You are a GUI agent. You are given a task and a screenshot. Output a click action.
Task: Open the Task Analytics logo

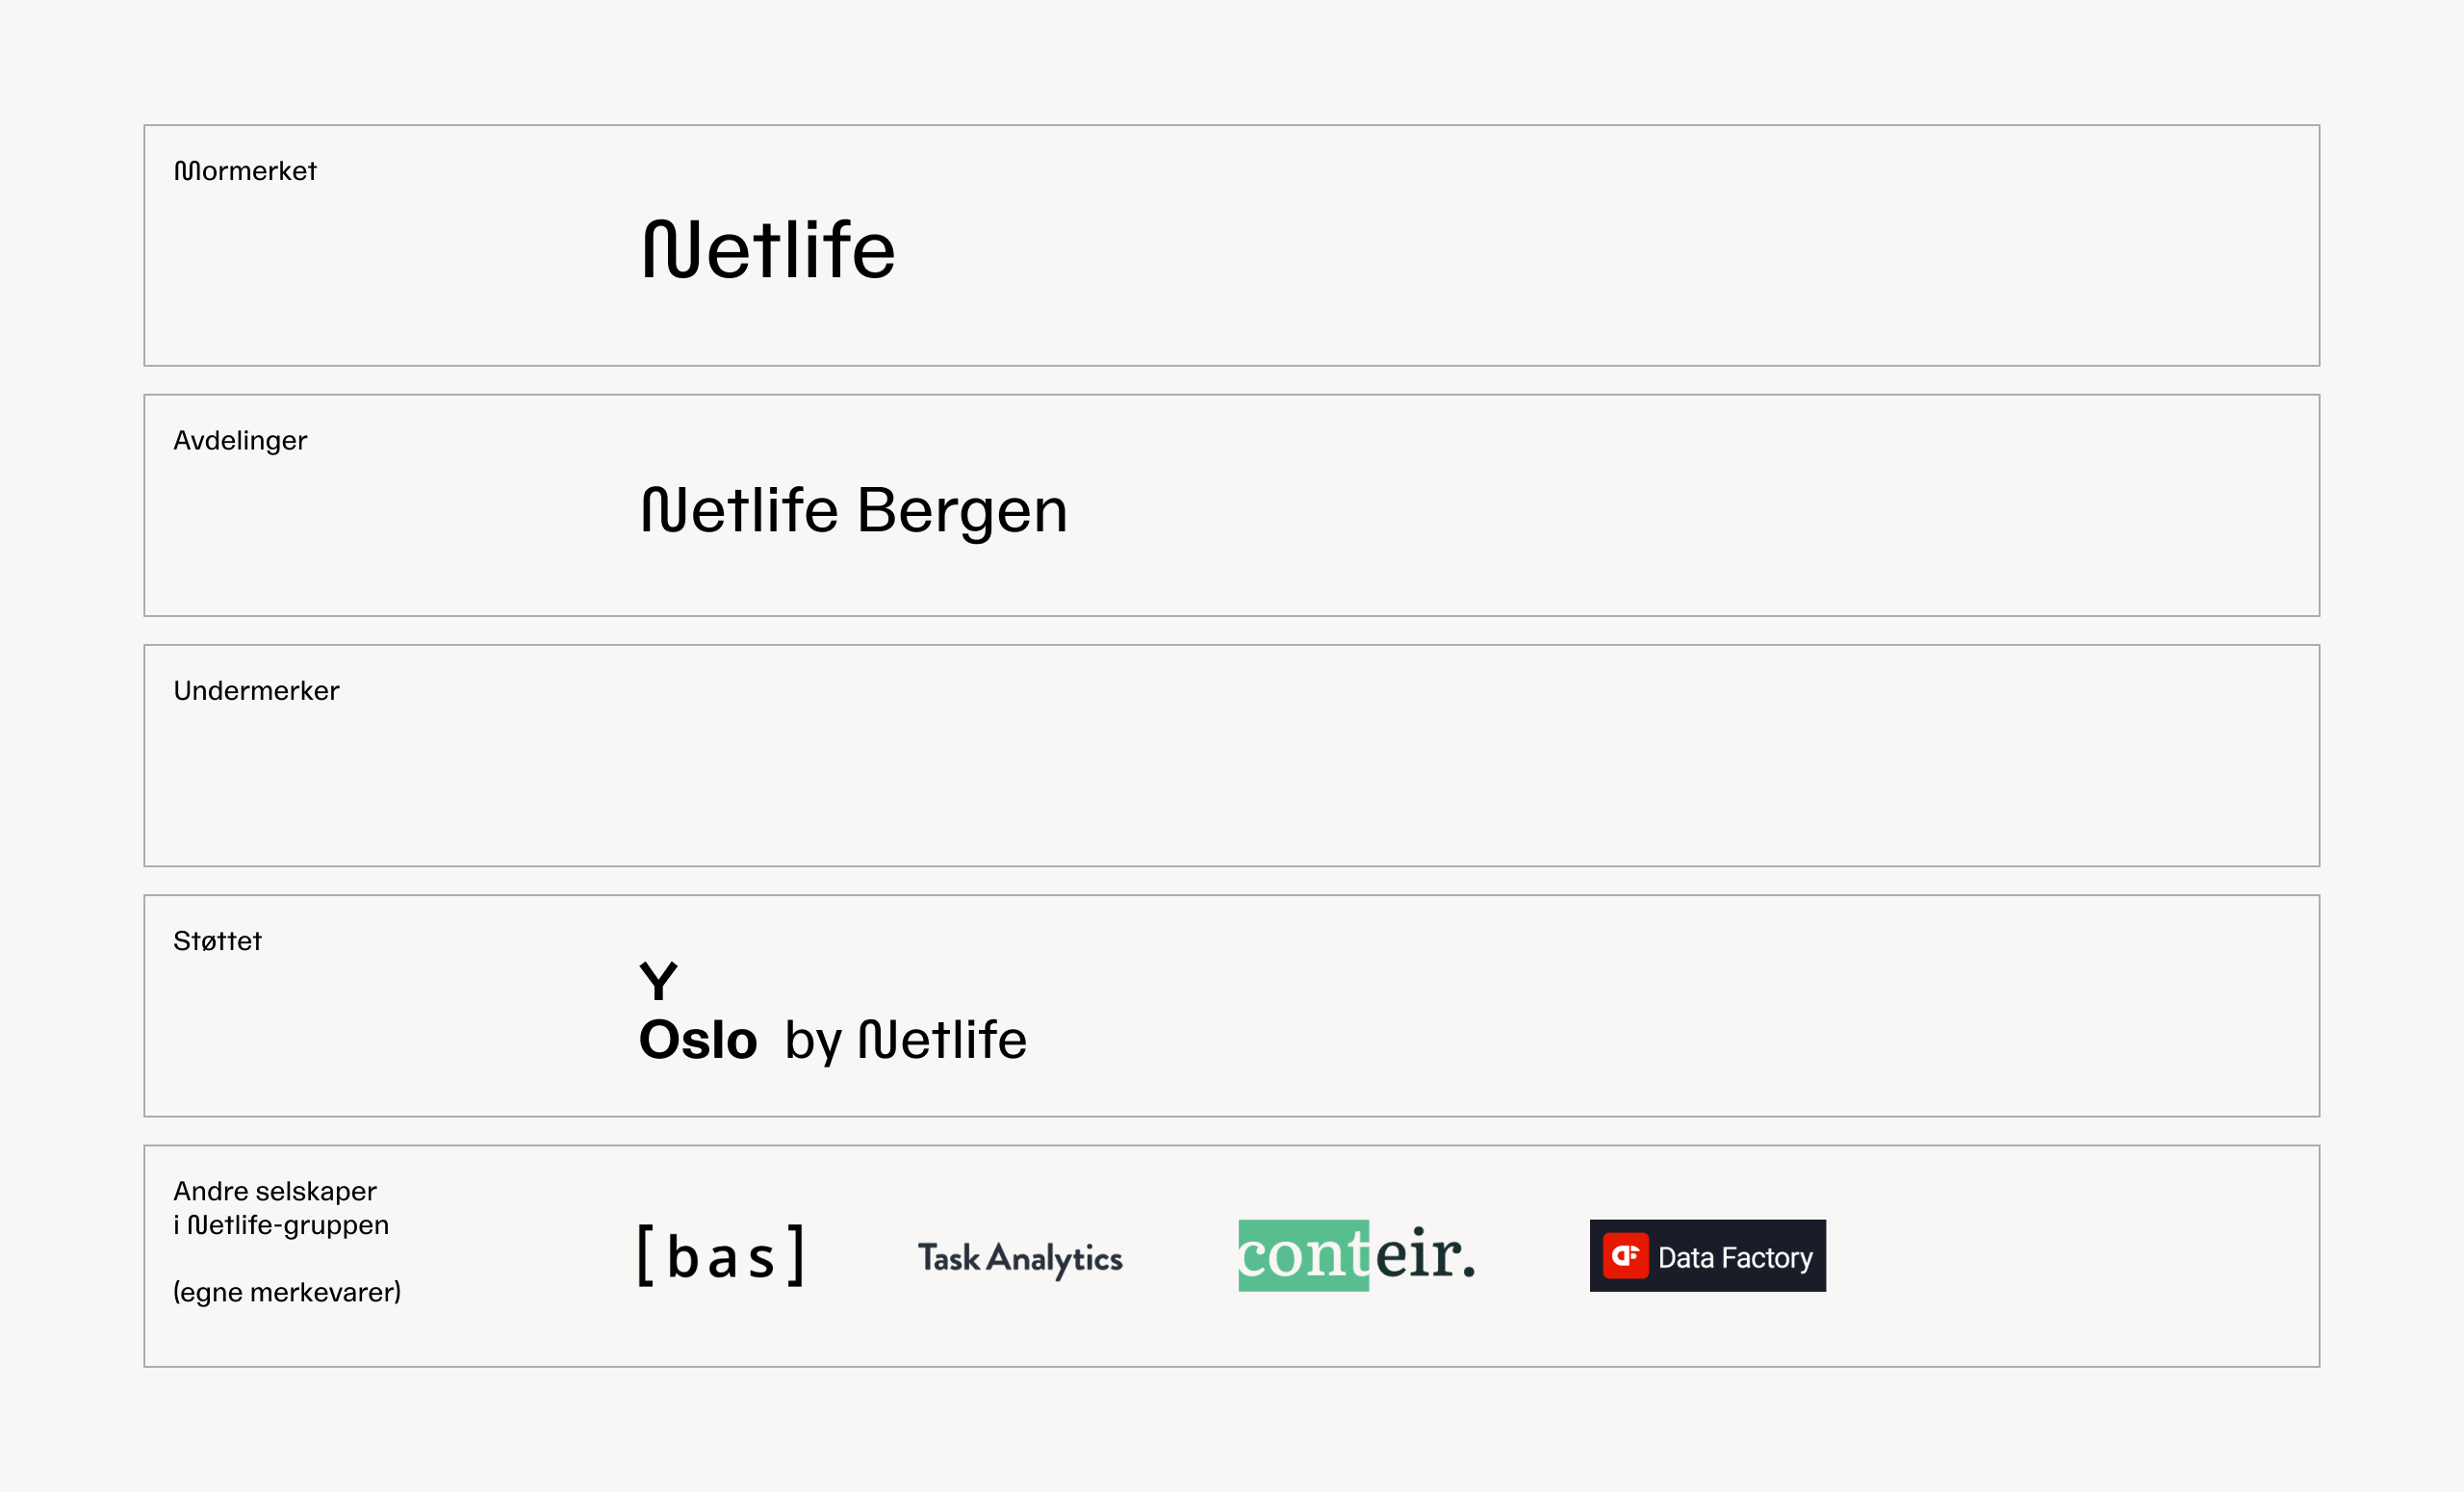[1020, 1258]
